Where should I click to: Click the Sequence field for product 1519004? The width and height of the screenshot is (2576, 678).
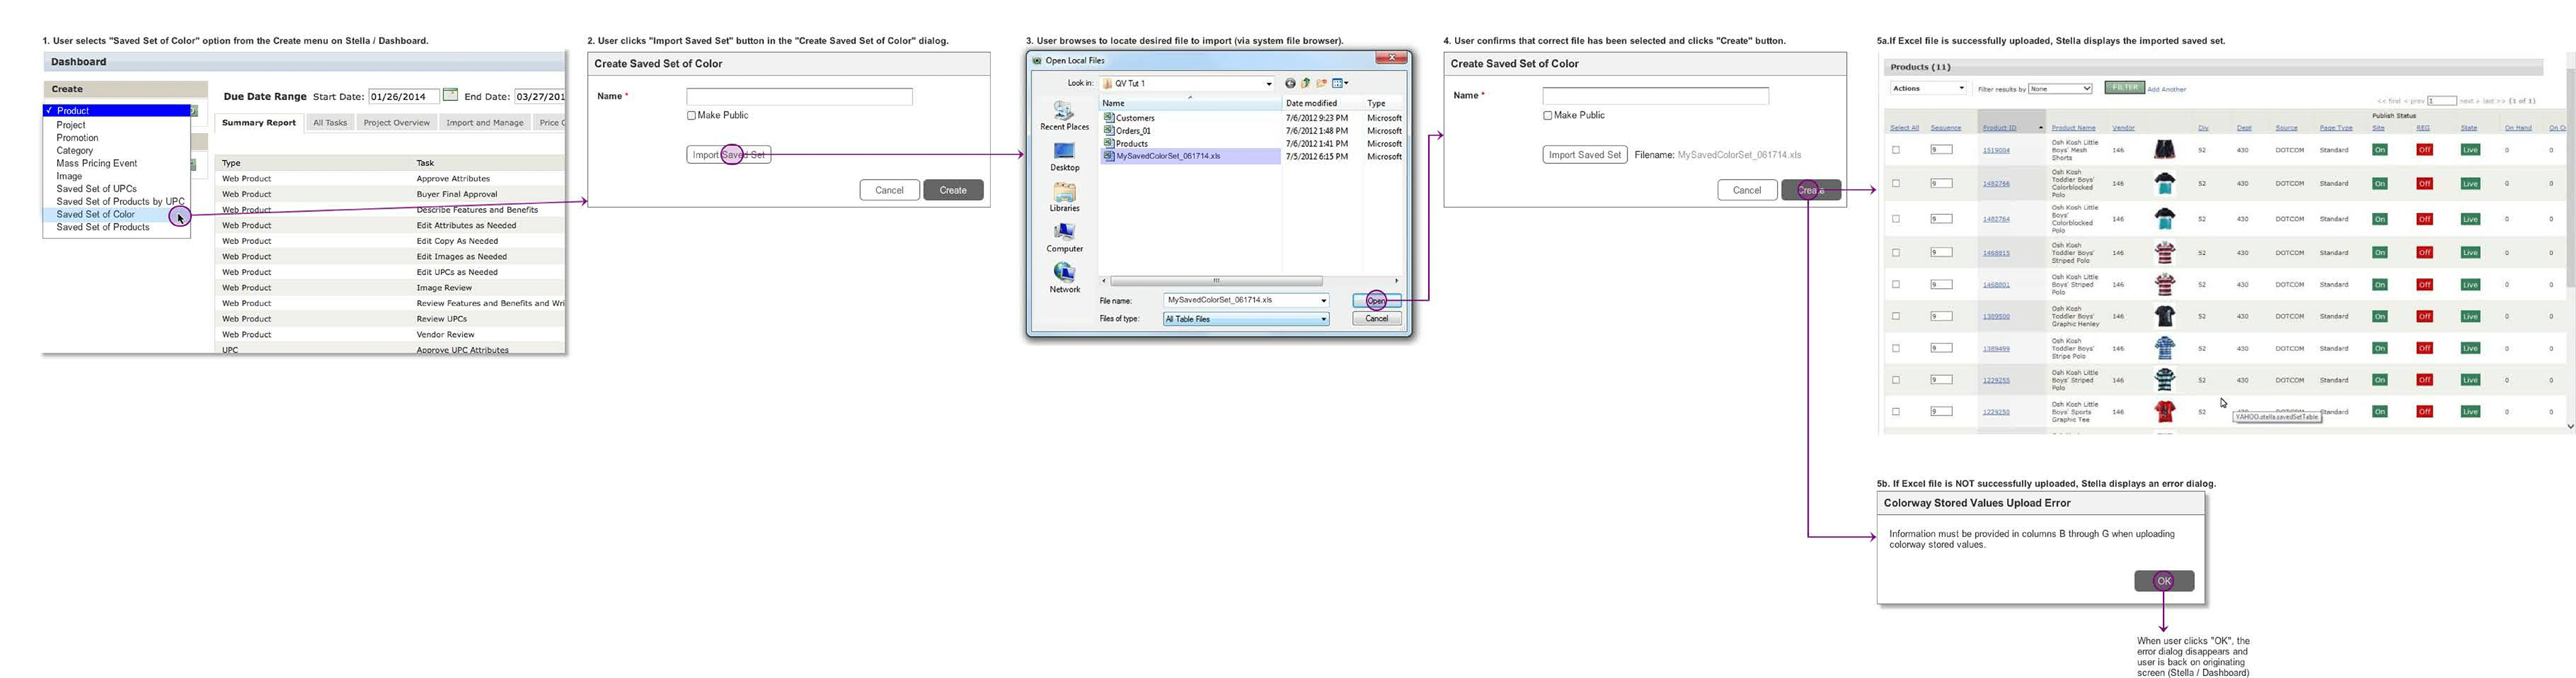click(x=1941, y=149)
